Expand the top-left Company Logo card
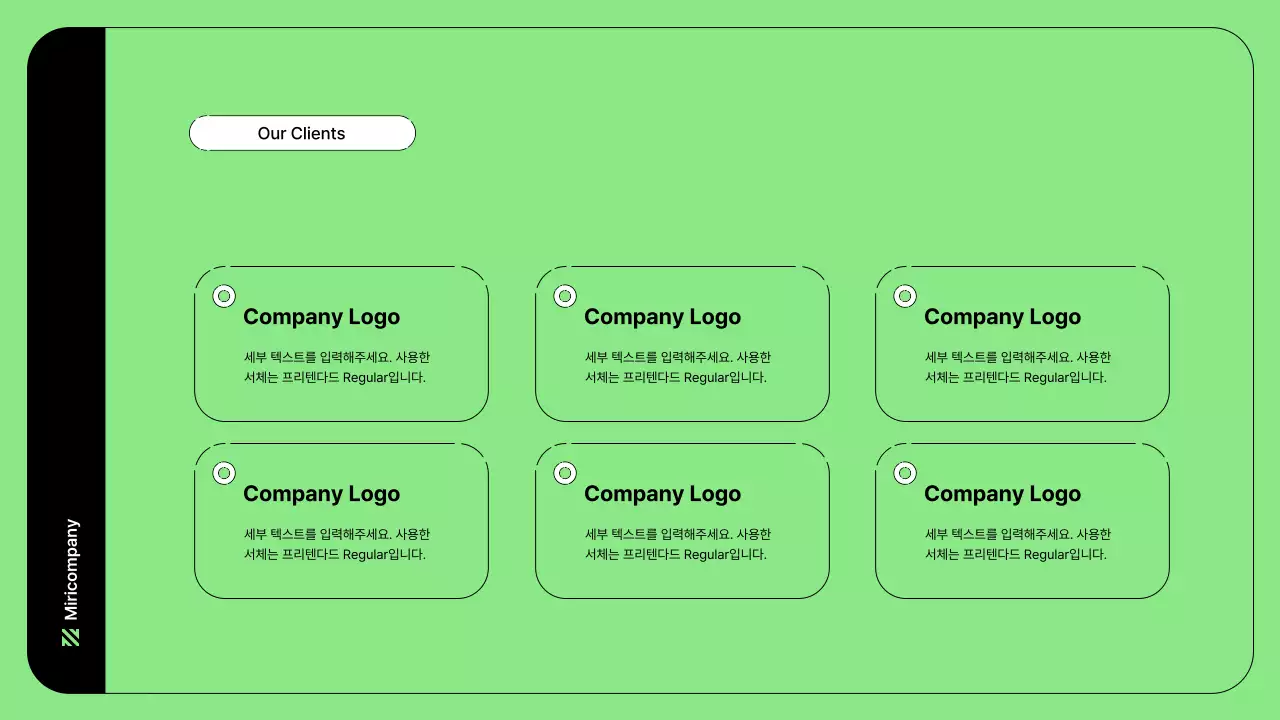 pyautogui.click(x=341, y=344)
